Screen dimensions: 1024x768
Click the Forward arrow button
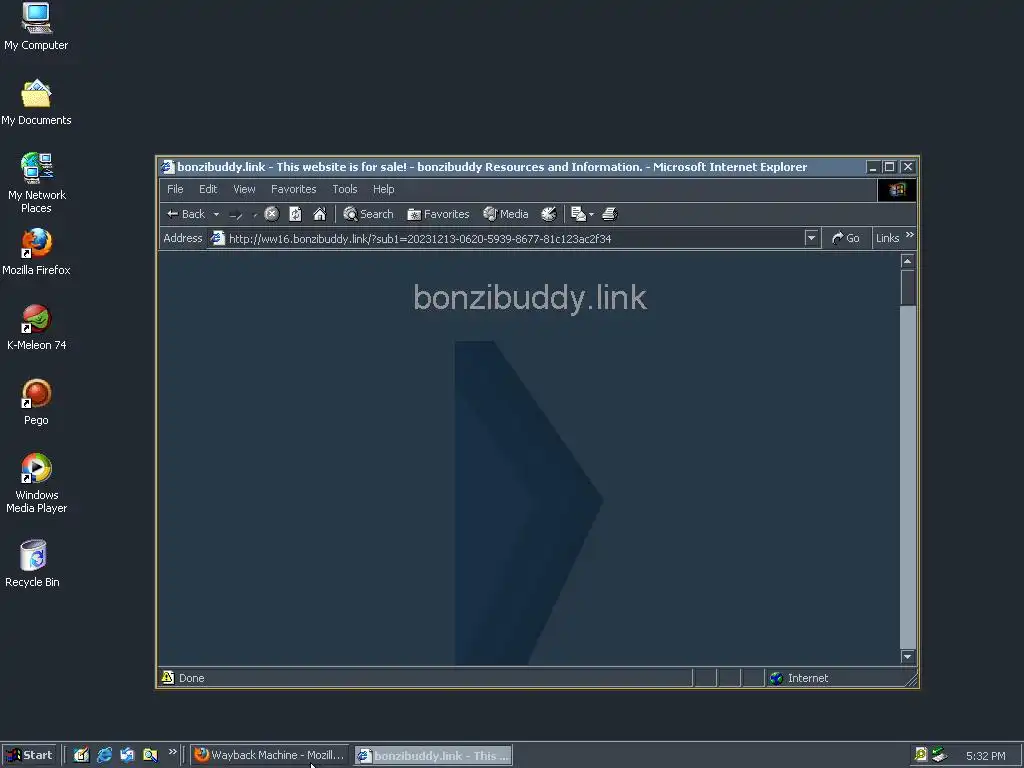point(236,214)
